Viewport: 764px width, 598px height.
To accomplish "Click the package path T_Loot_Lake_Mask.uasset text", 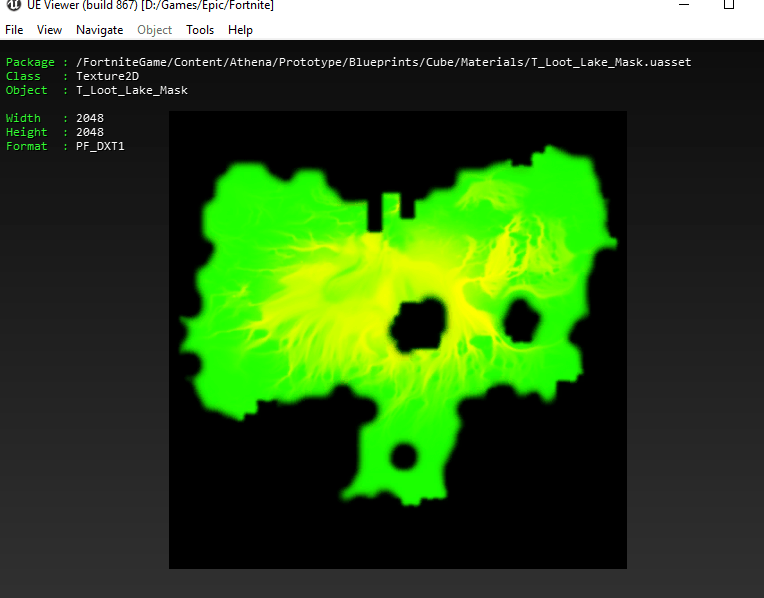I will pos(383,62).
